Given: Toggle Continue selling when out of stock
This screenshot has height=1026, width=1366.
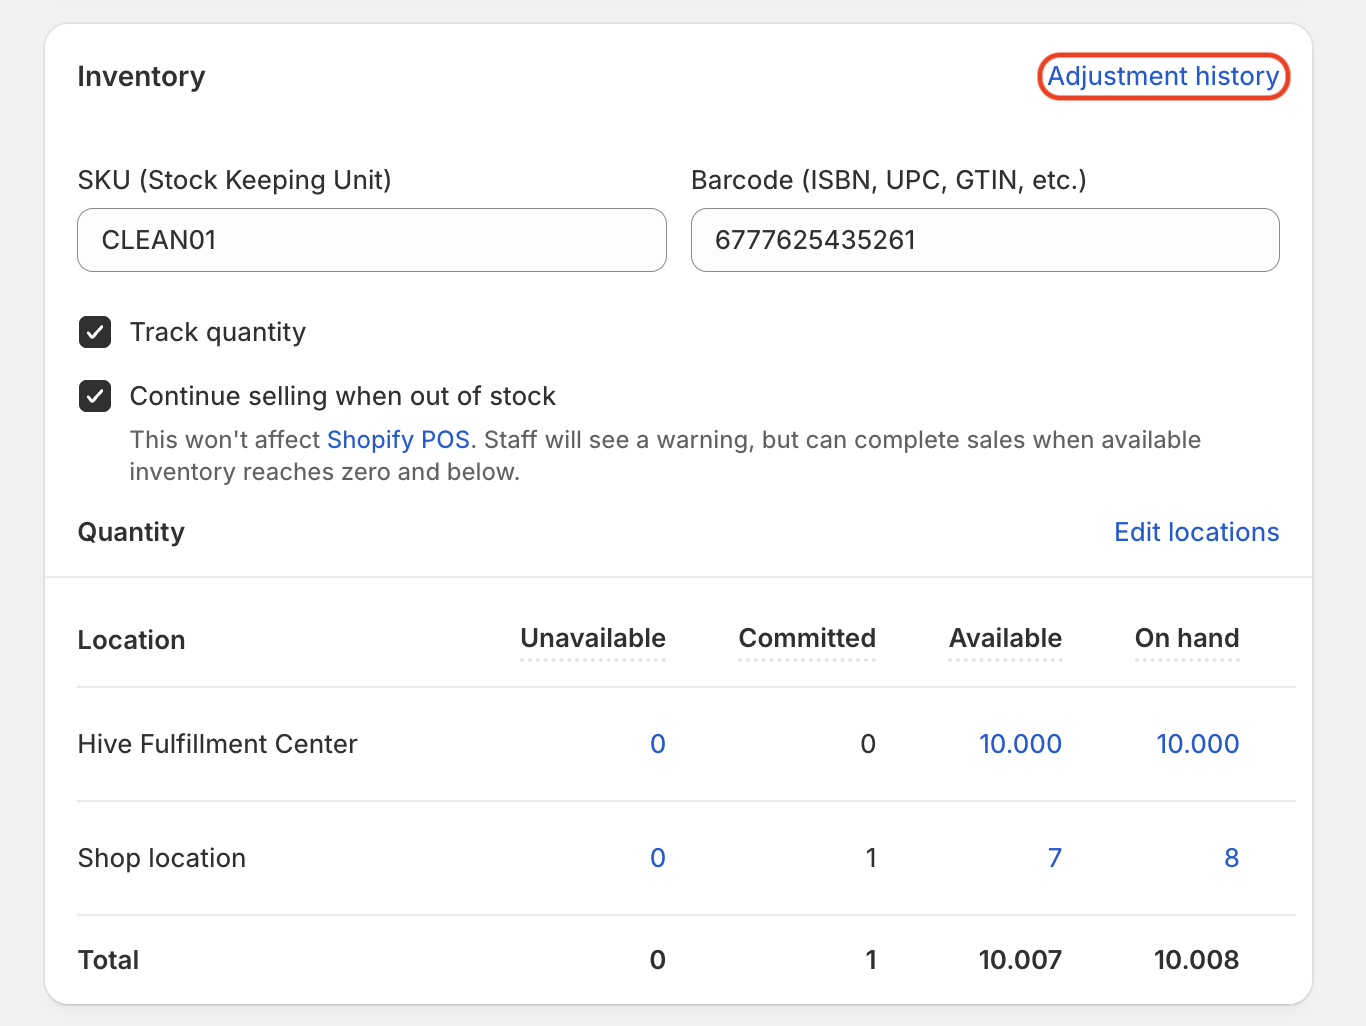Looking at the screenshot, I should click(95, 396).
